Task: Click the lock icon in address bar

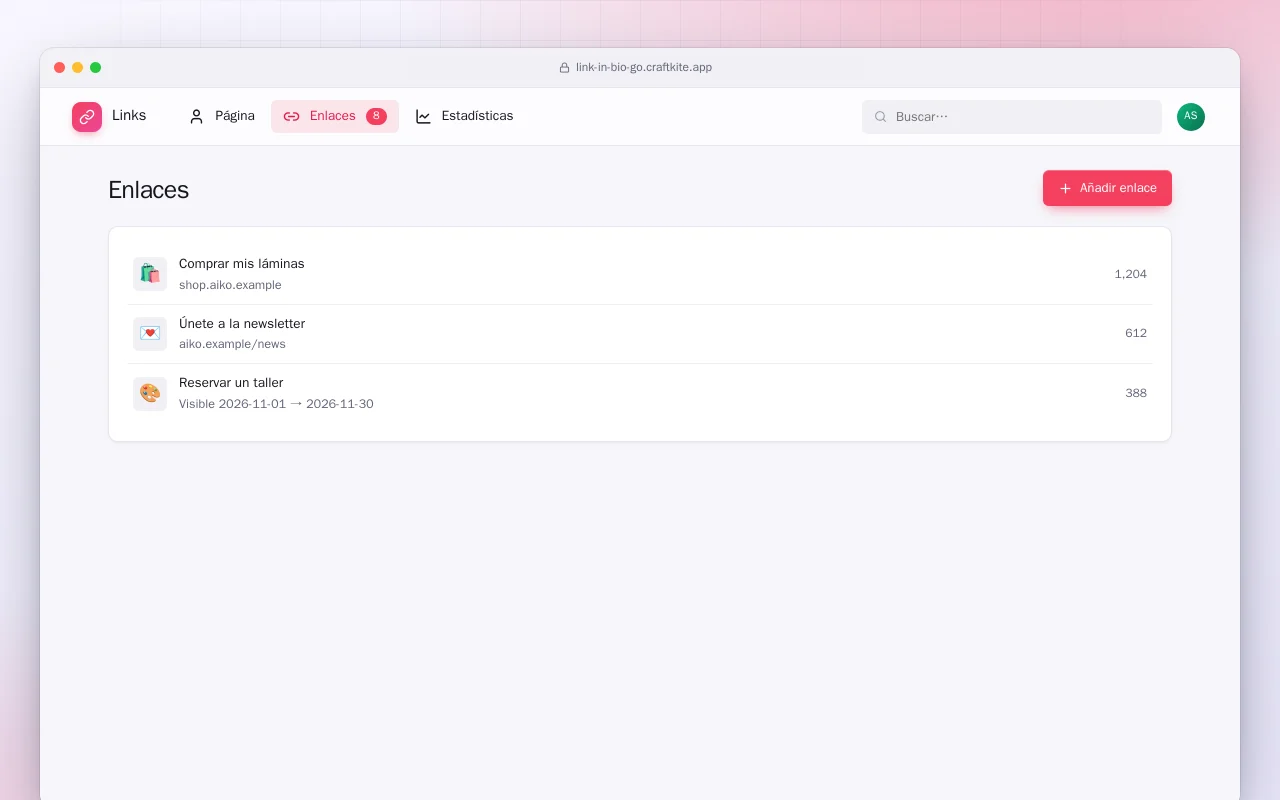Action: 564,68
